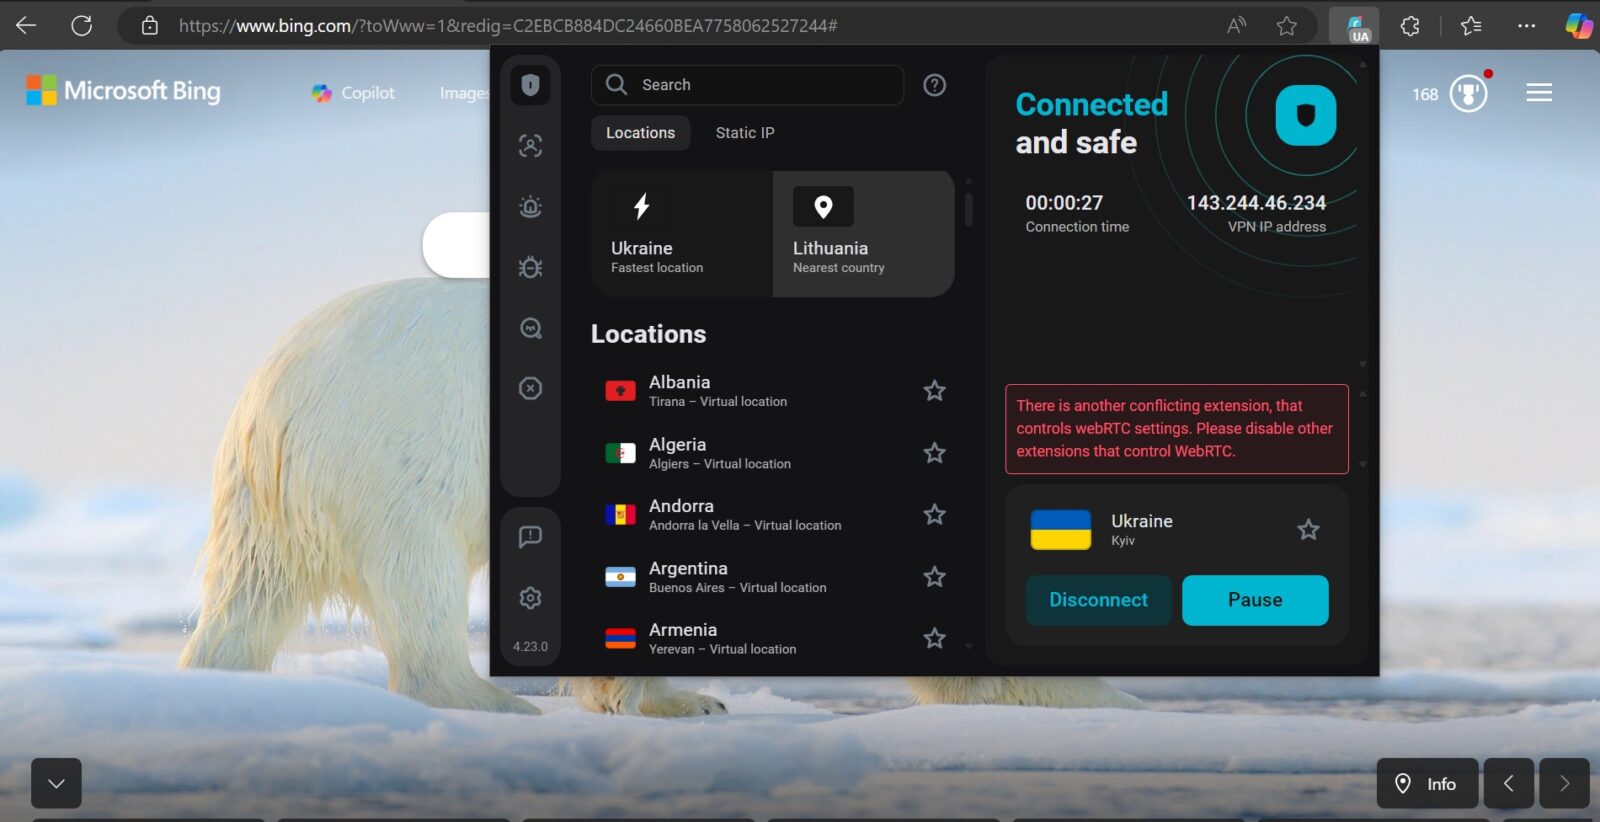Add Algeria to favorites star
1600x822 pixels.
[x=934, y=453]
